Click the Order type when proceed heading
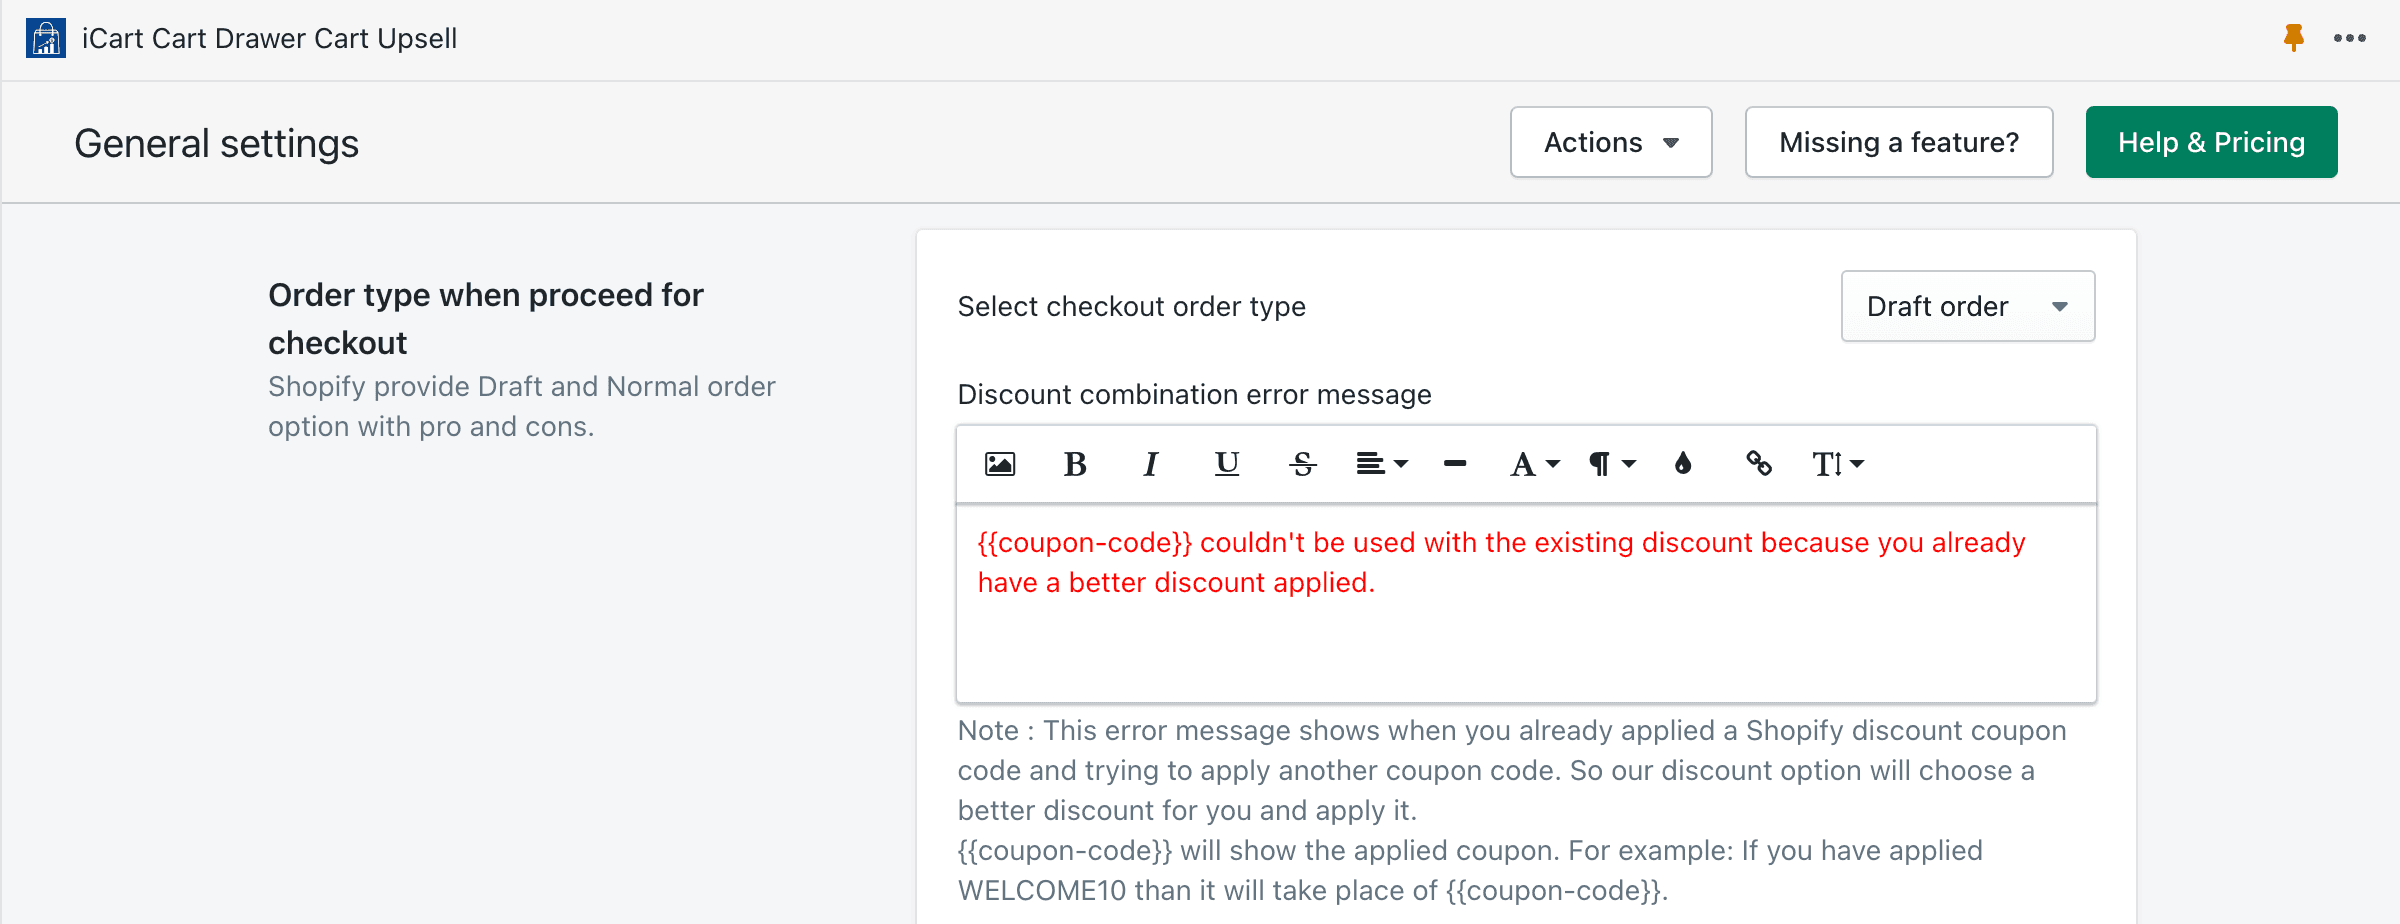Image resolution: width=2400 pixels, height=924 pixels. pyautogui.click(x=486, y=319)
